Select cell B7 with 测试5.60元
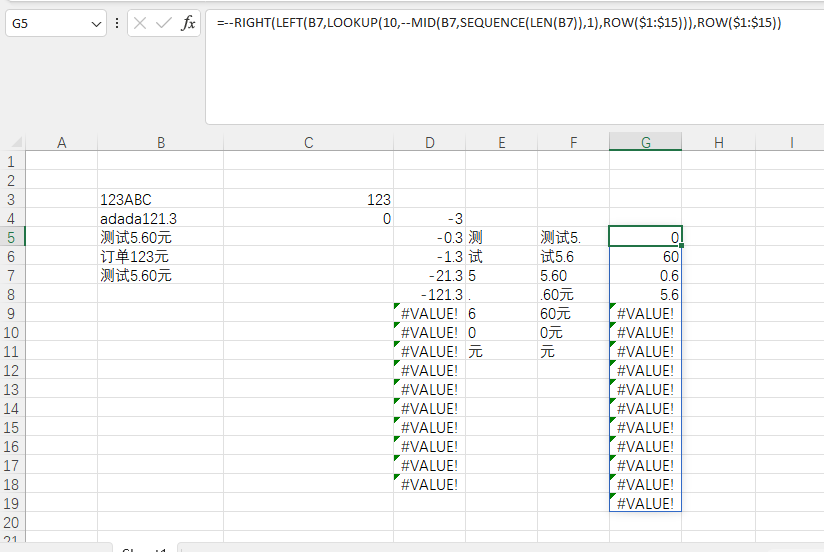824x552 pixels. point(161,275)
